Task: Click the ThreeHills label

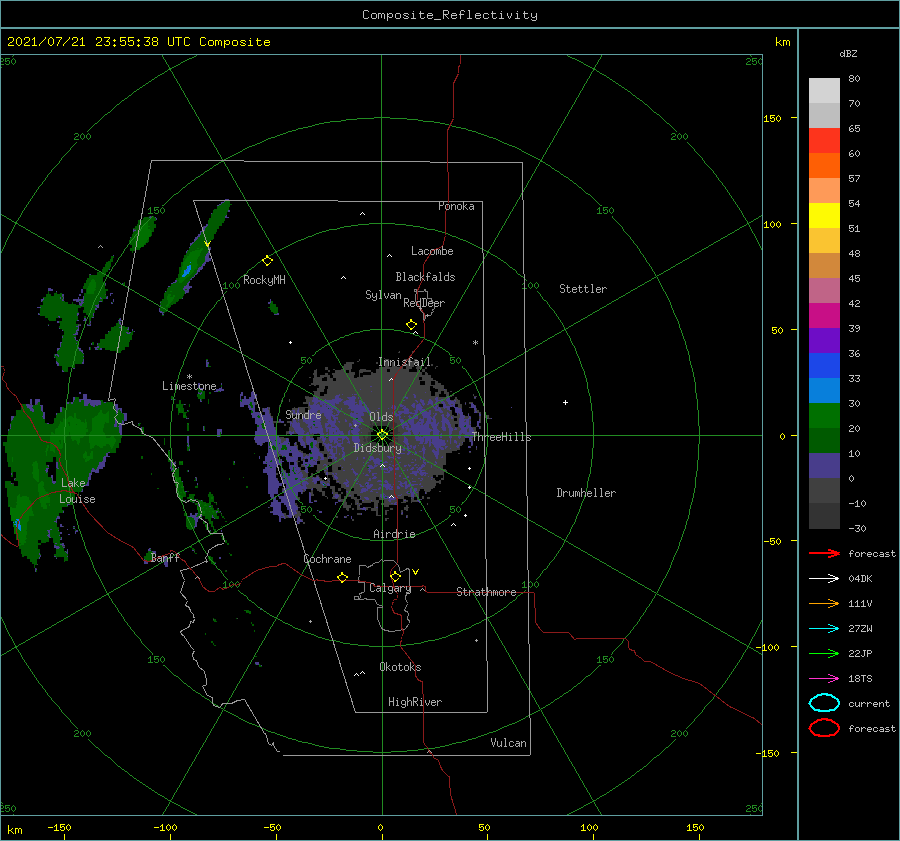Action: pos(501,437)
